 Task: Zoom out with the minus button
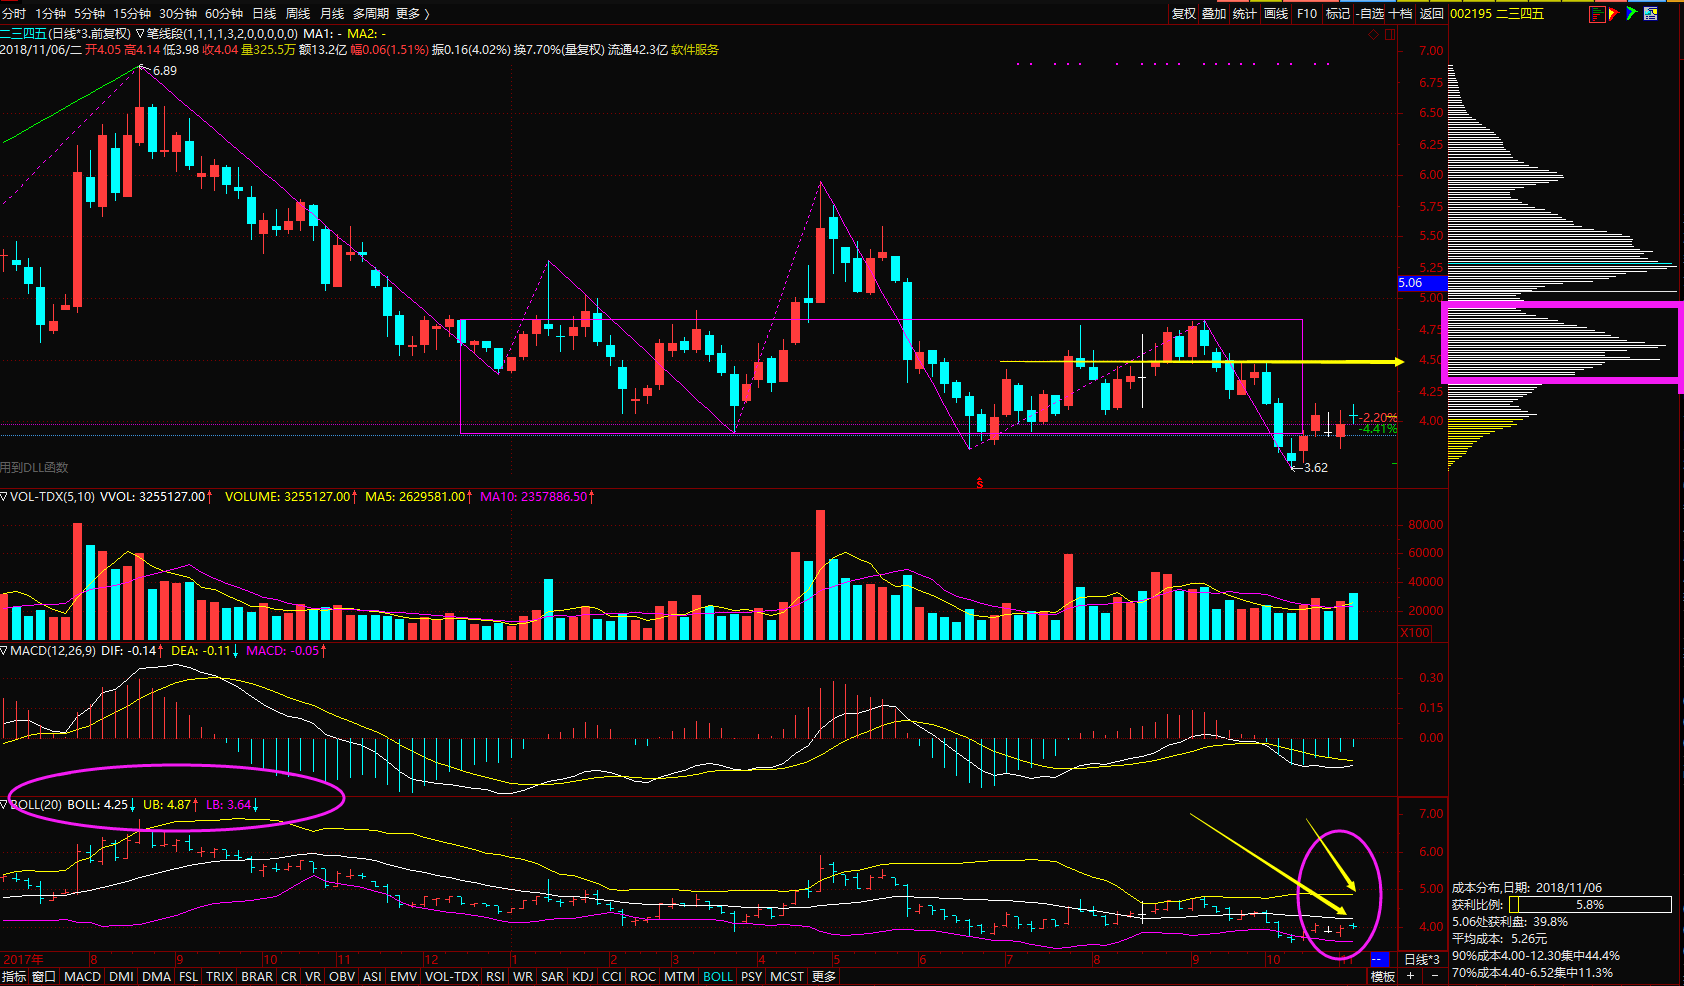pyautogui.click(x=1435, y=976)
